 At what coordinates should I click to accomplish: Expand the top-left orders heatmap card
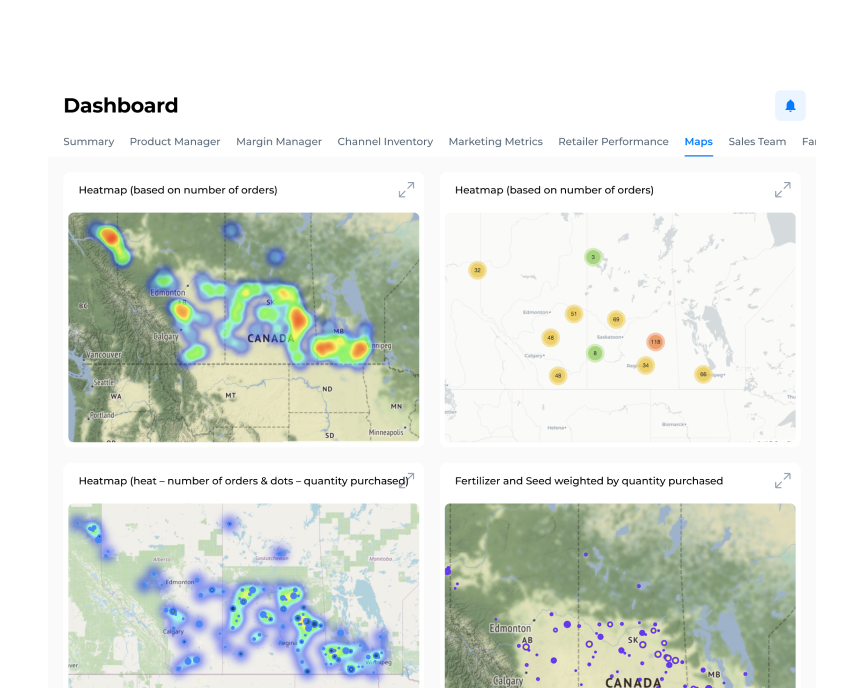coord(406,190)
